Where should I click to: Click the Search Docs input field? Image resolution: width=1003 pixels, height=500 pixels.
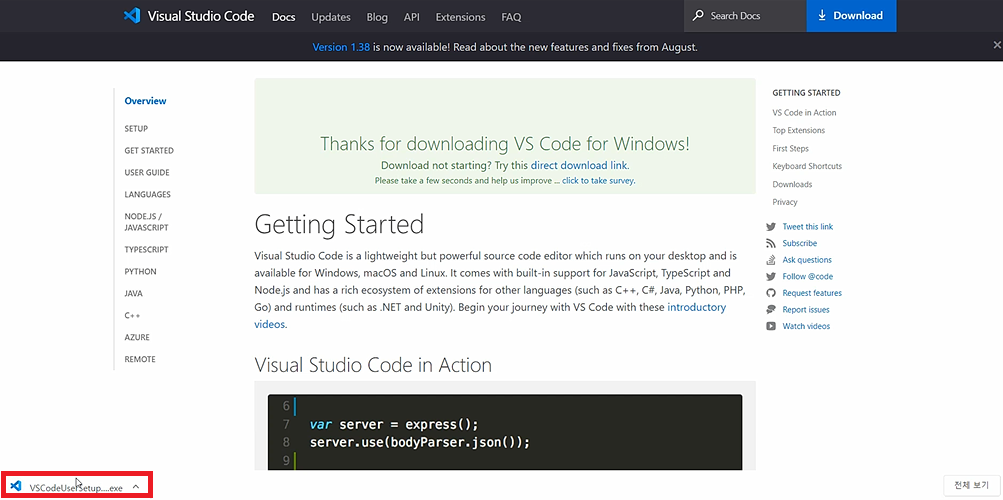745,16
